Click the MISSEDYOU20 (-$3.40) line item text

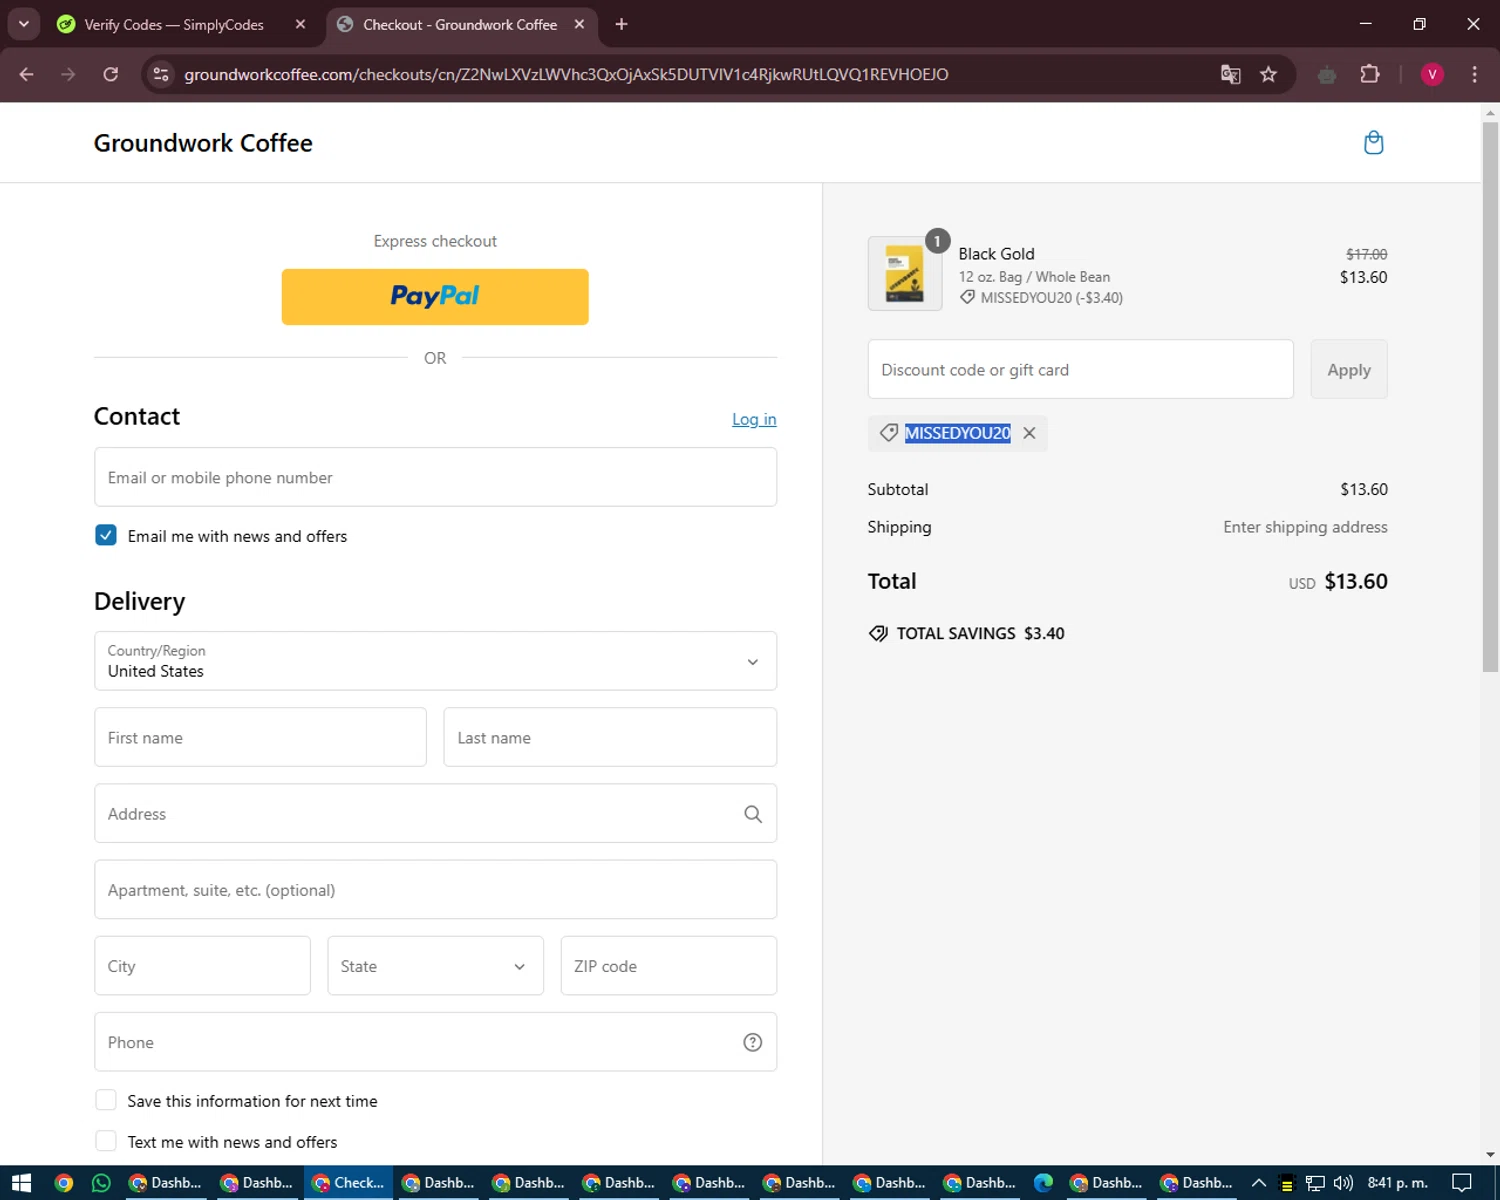coord(1051,298)
